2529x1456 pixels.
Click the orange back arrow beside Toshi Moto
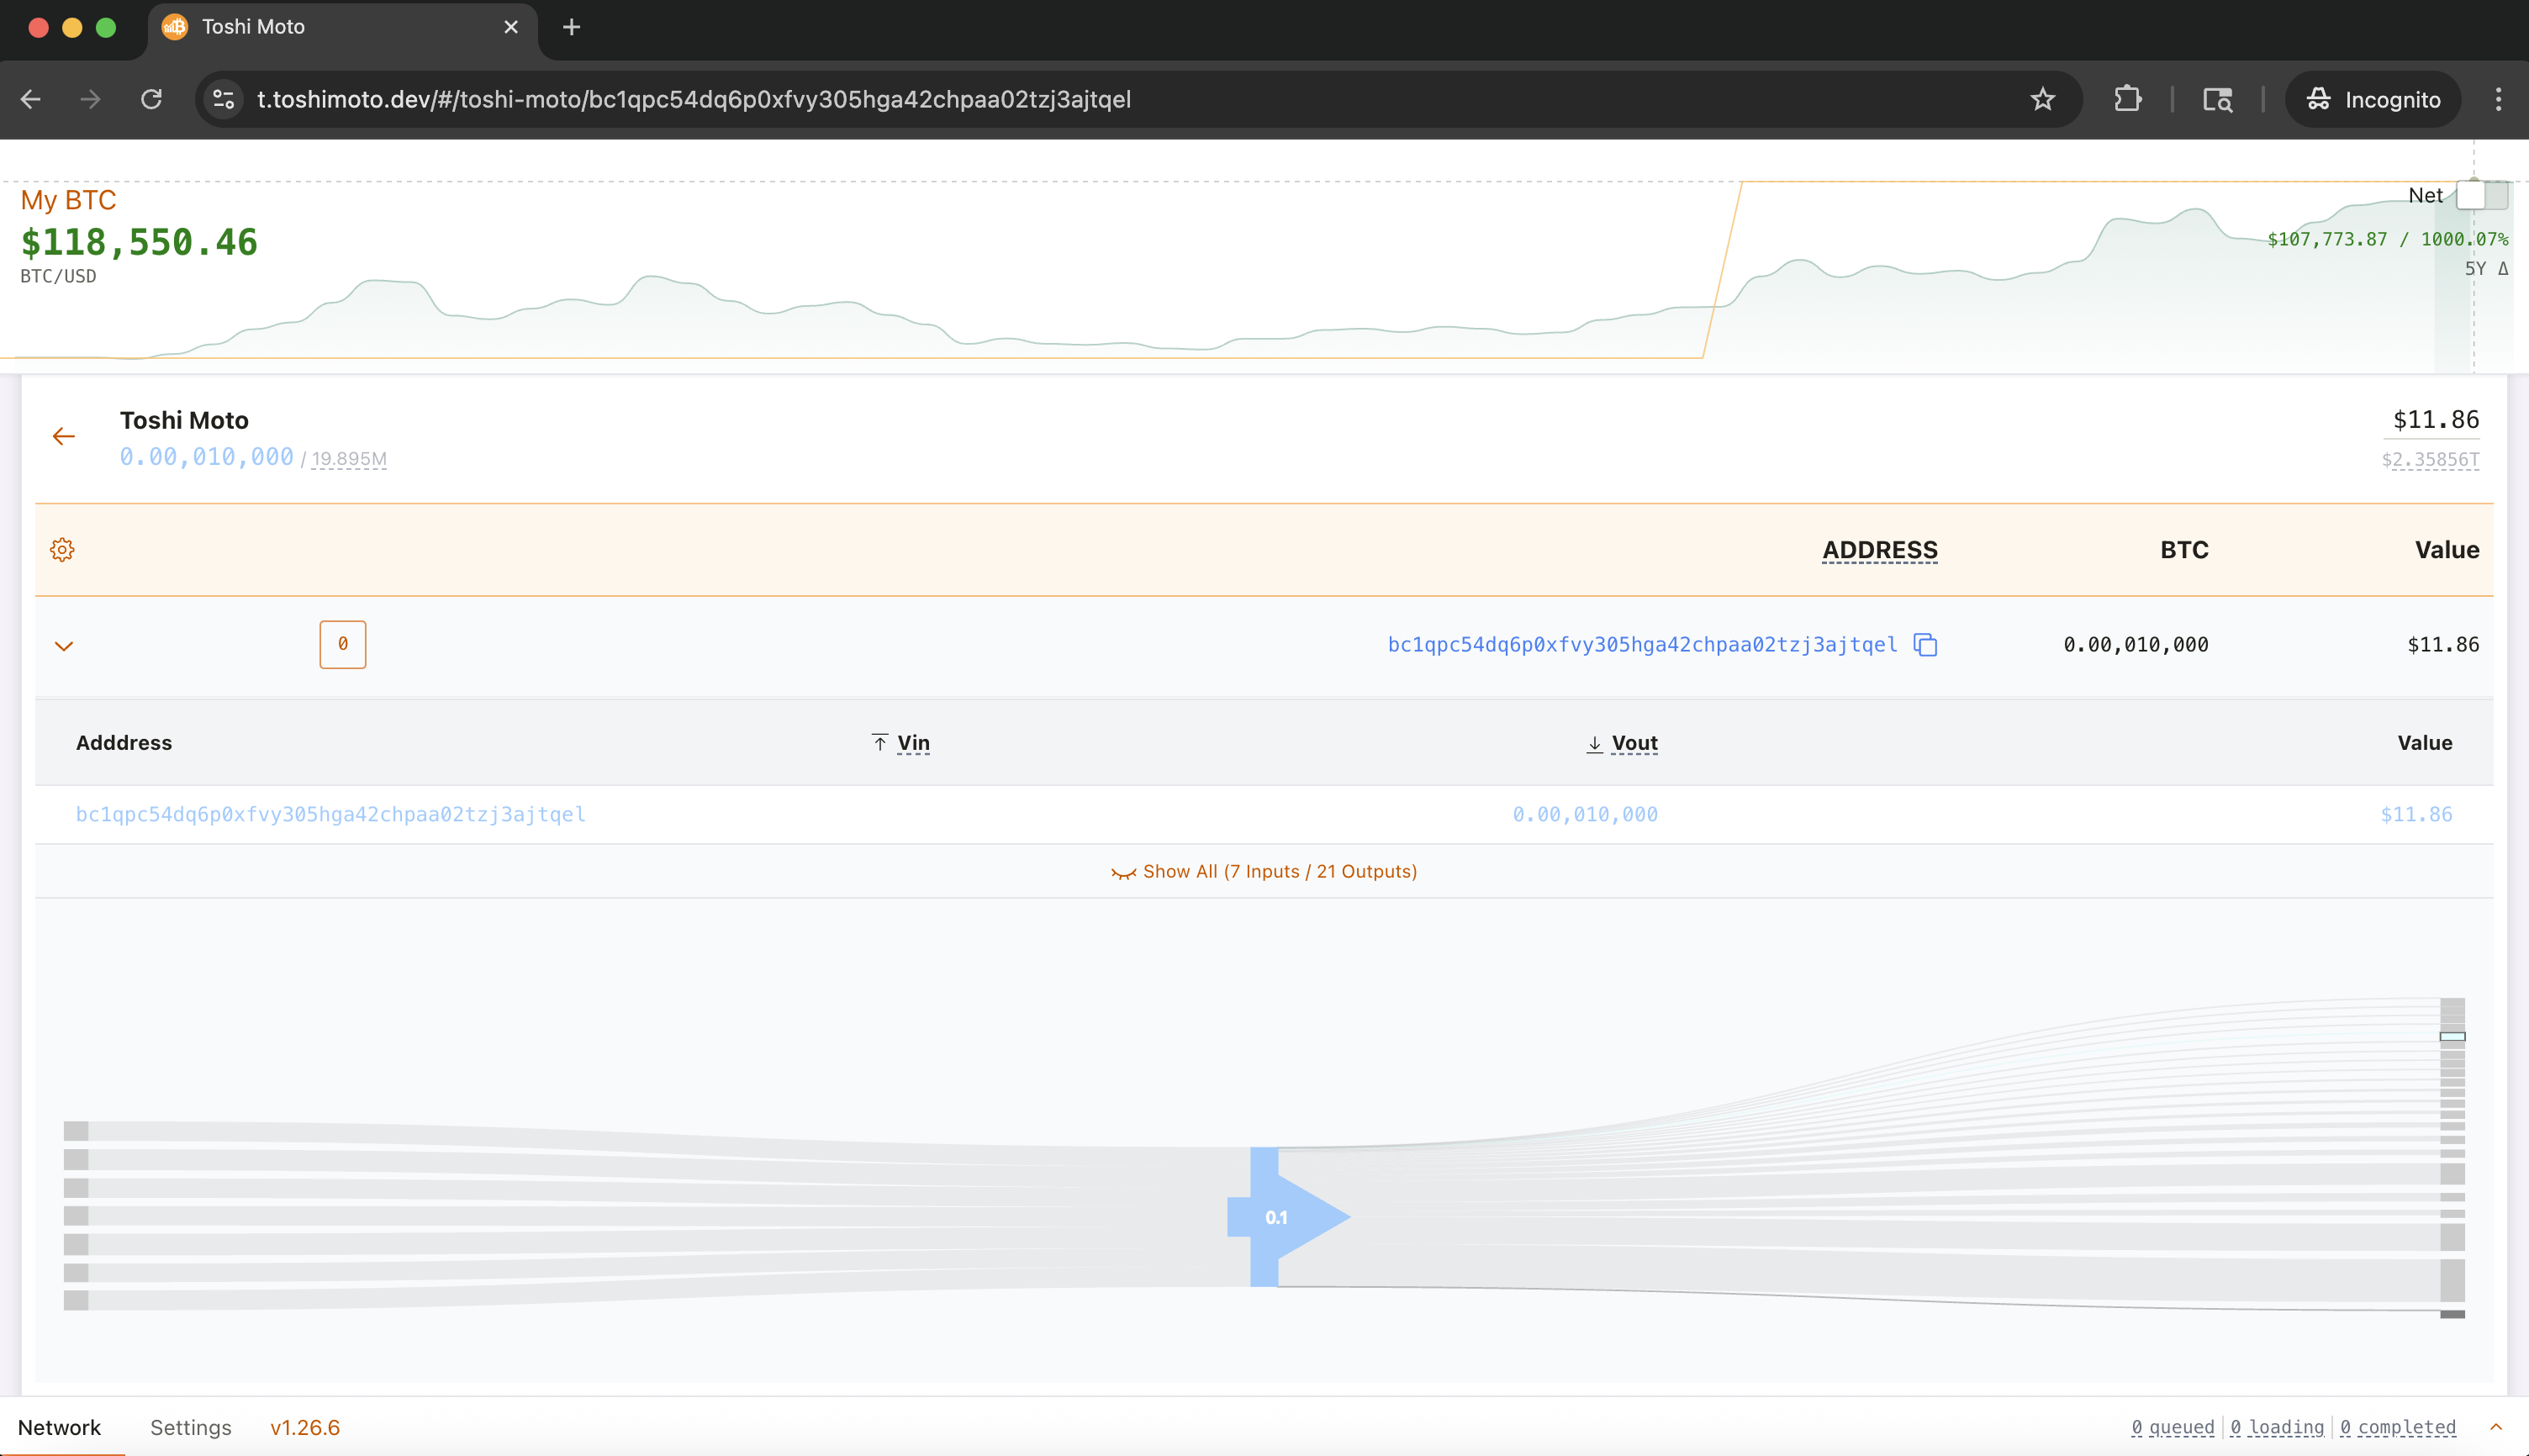(64, 436)
